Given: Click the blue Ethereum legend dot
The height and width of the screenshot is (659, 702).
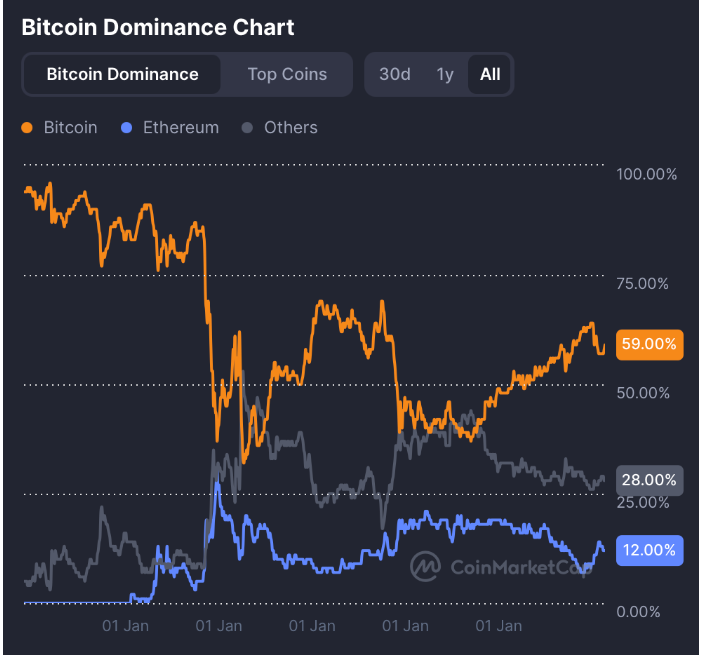Looking at the screenshot, I should pos(125,128).
